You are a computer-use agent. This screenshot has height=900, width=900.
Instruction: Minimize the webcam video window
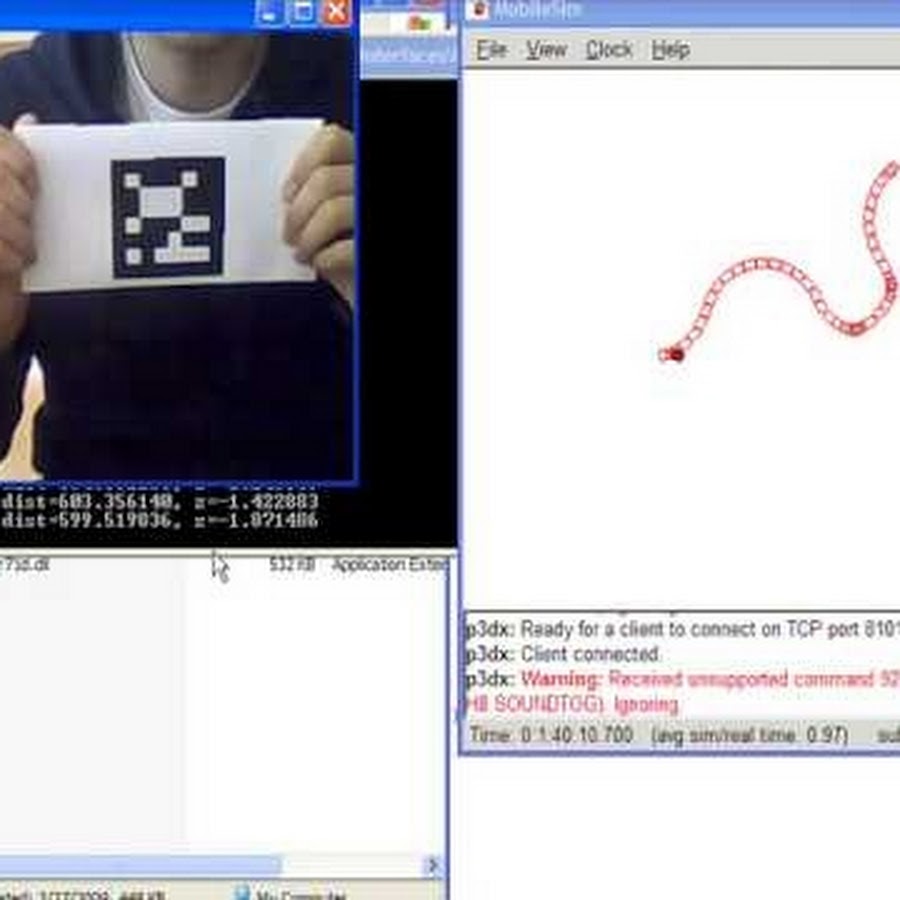pyautogui.click(x=268, y=13)
